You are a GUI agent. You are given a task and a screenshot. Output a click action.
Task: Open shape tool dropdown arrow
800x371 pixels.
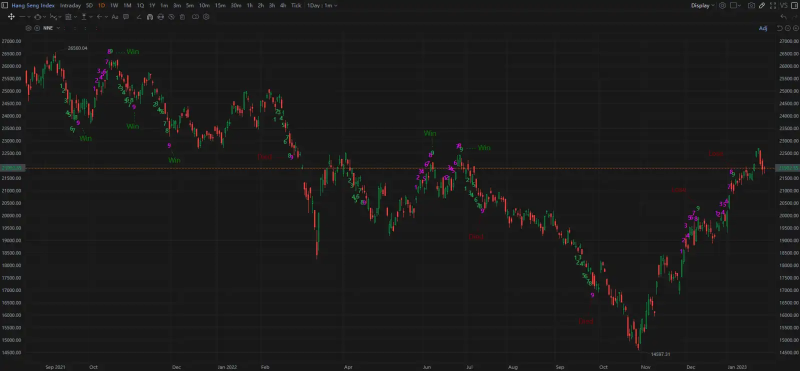click(44, 17)
